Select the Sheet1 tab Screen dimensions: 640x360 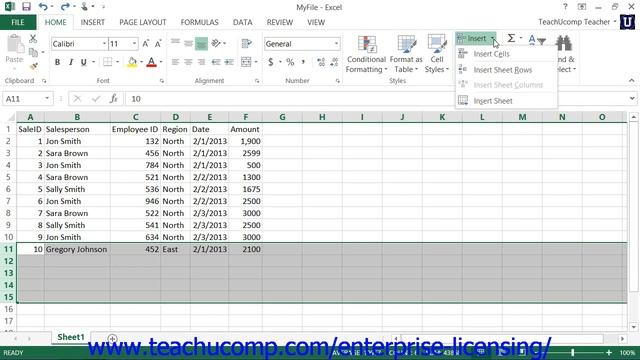tap(71, 337)
